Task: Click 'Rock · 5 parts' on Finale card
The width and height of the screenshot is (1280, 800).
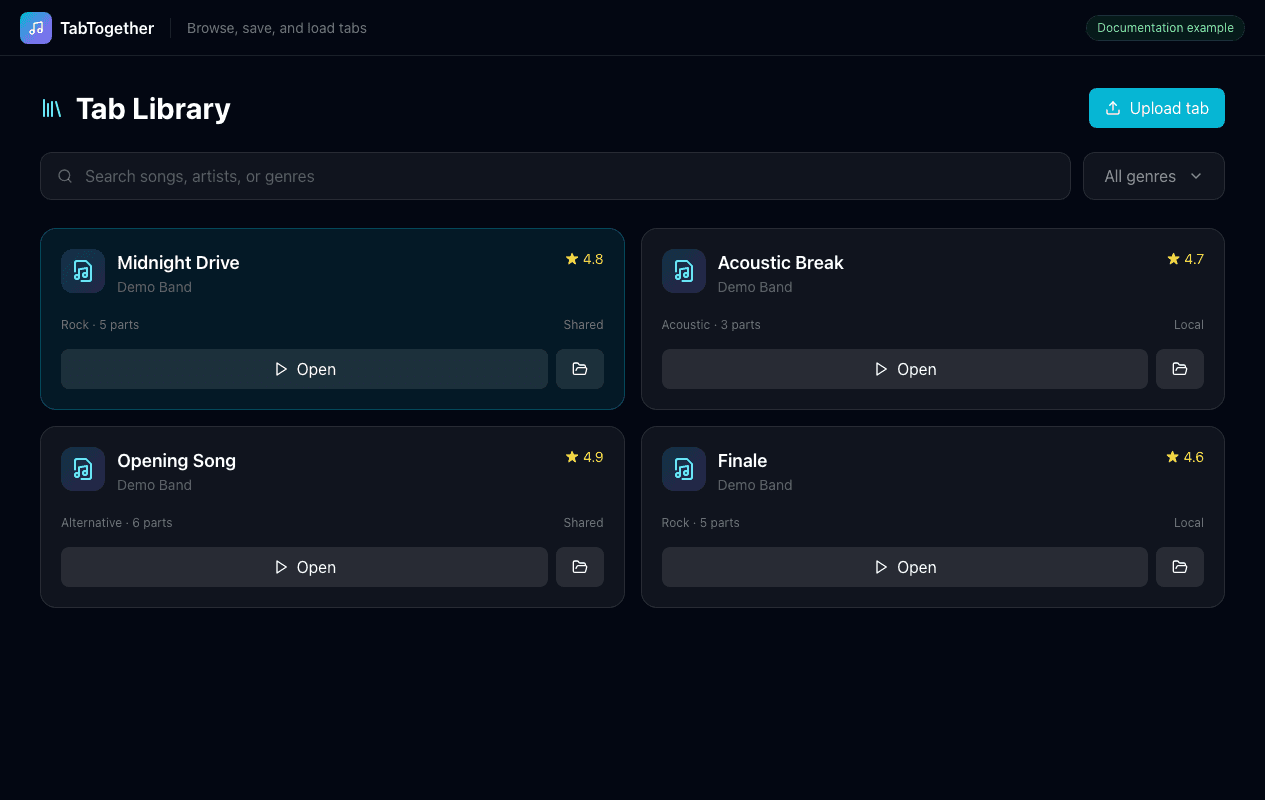Action: tap(701, 523)
